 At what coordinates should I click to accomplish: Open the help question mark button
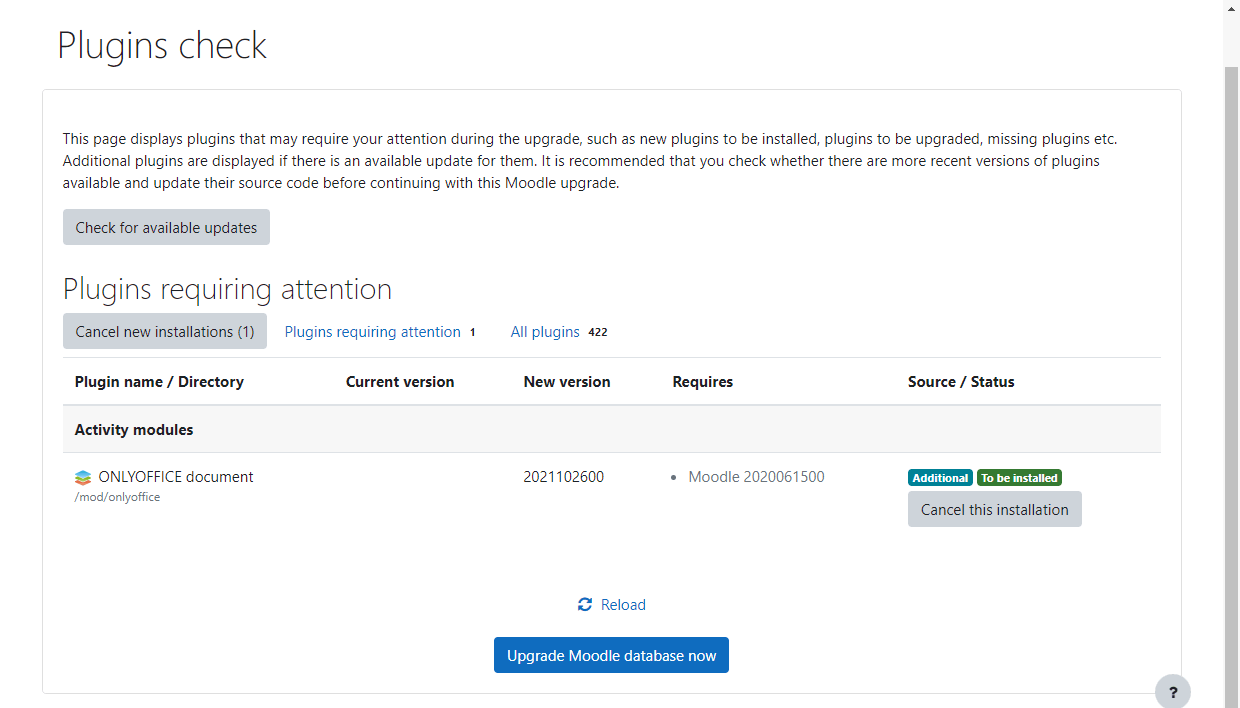pos(1173,692)
